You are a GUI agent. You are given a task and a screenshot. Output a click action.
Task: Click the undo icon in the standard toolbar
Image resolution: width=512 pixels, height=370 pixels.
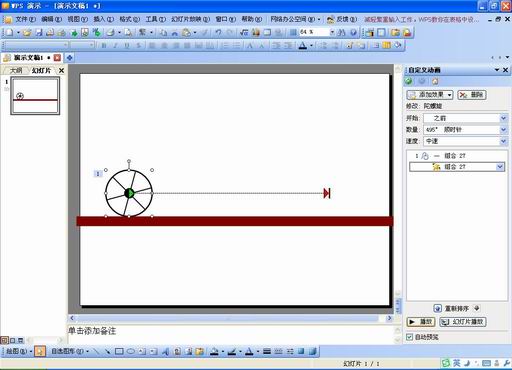click(218, 32)
